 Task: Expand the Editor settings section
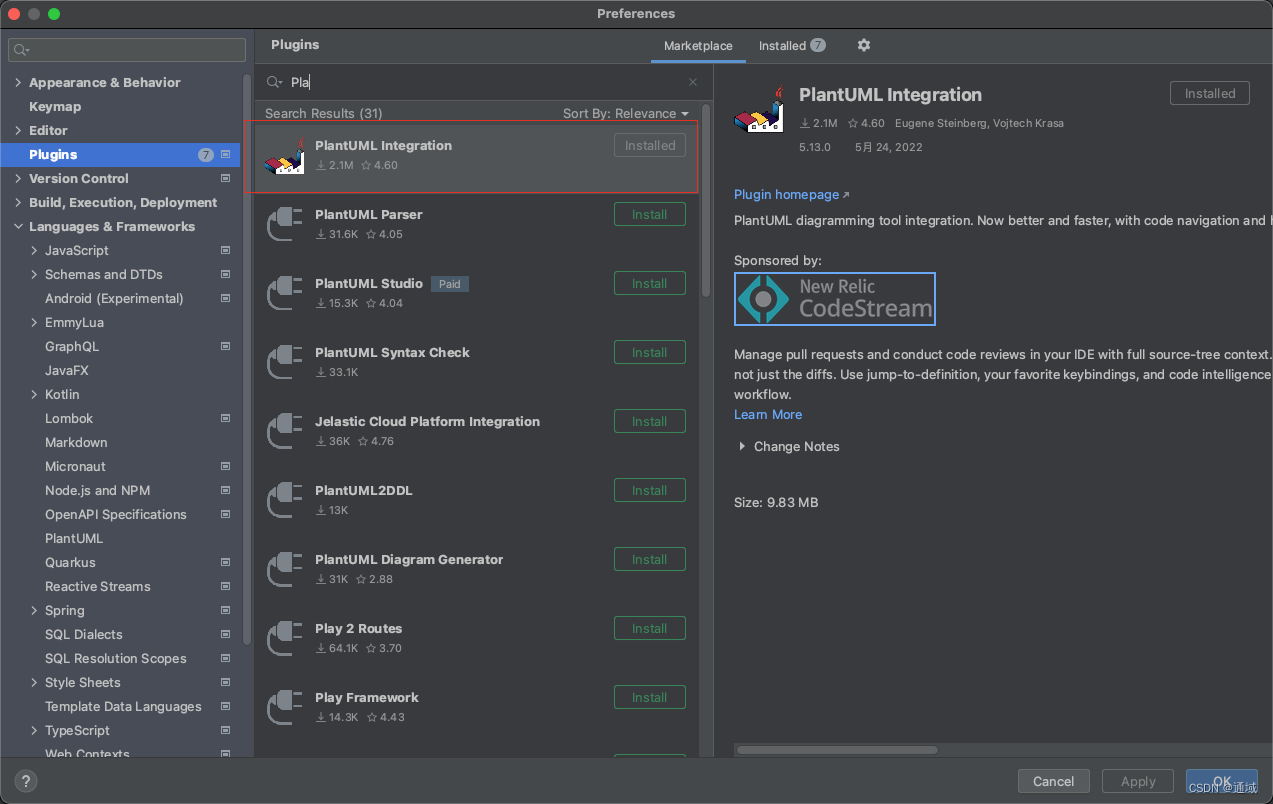coord(18,131)
